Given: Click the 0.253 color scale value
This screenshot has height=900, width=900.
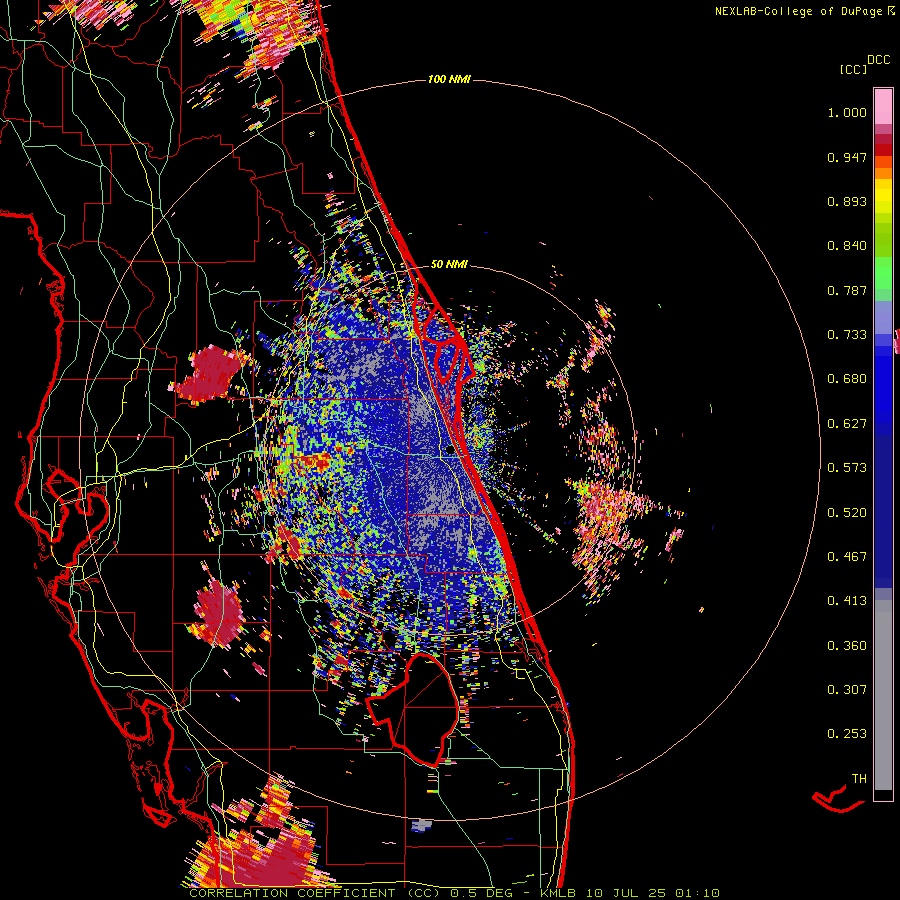Looking at the screenshot, I should click(847, 734).
